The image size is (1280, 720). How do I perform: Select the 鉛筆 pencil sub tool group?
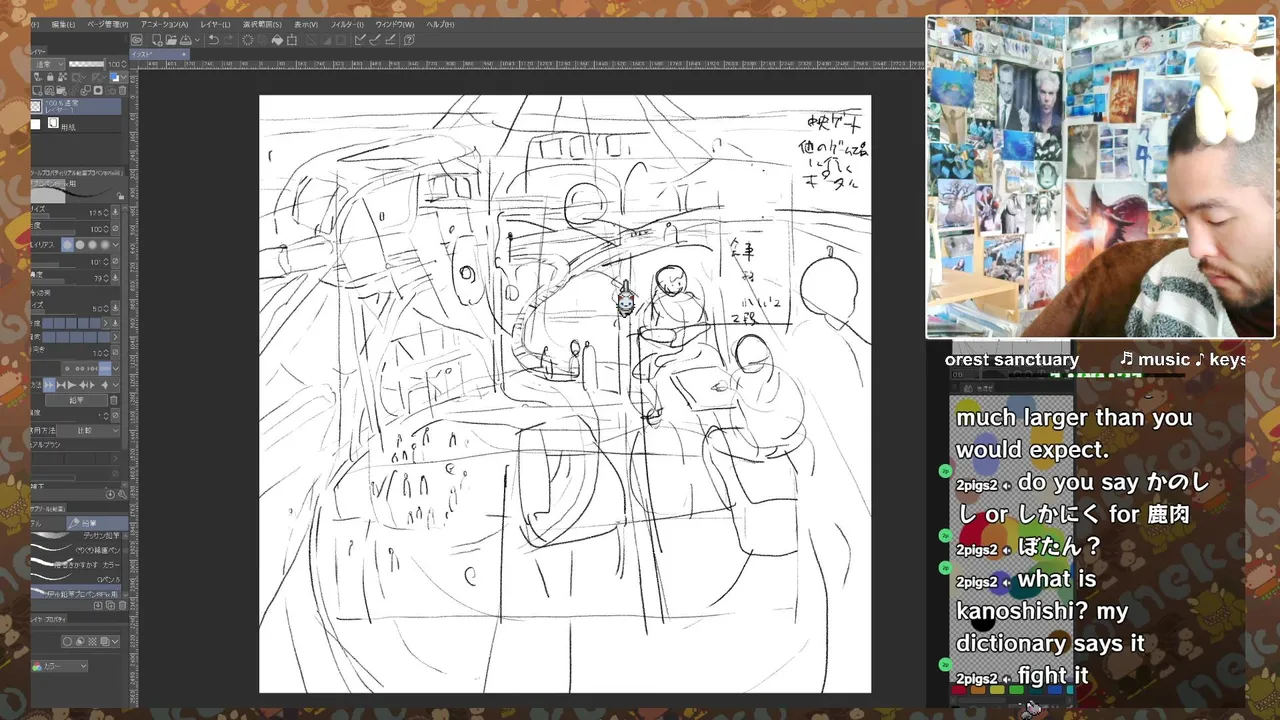coord(97,523)
